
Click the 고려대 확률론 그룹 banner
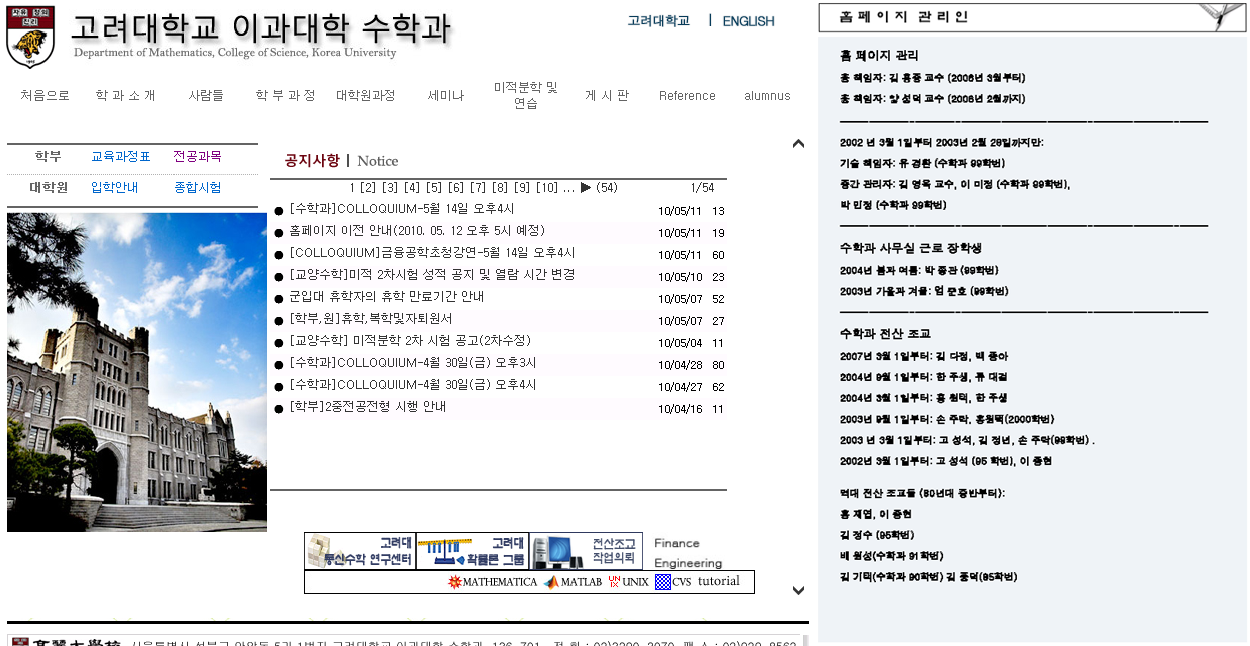(472, 551)
